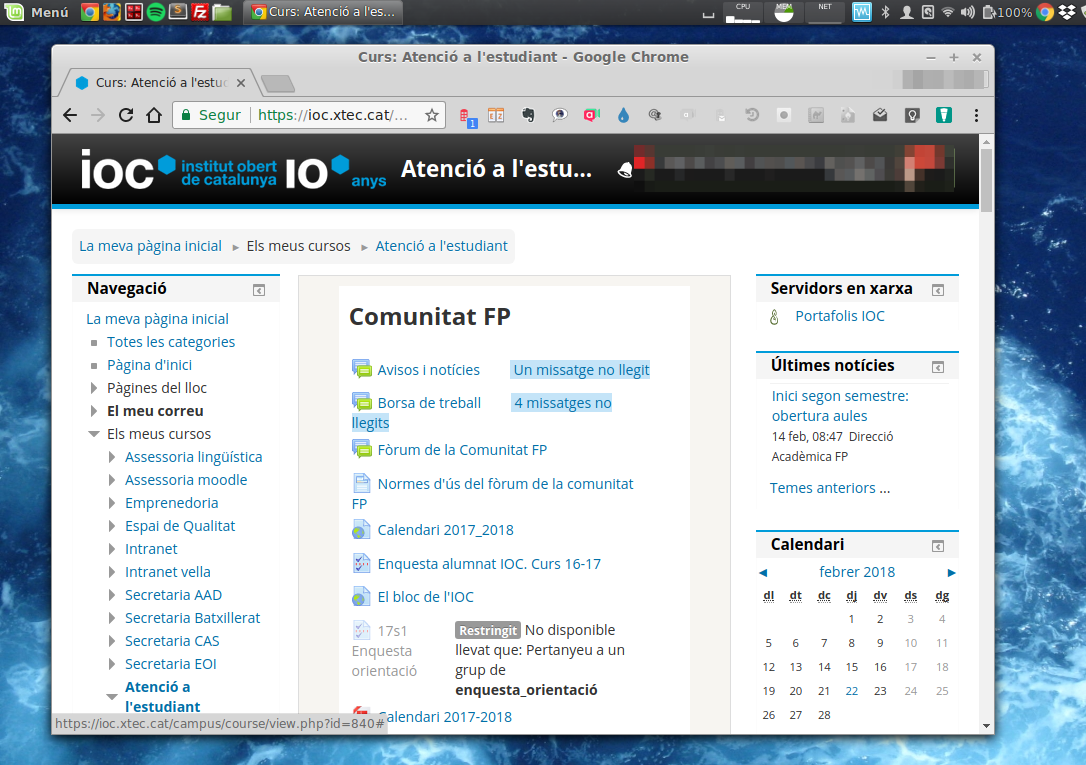
Task: Hide the Servidors en xarxa block
Action: [938, 290]
